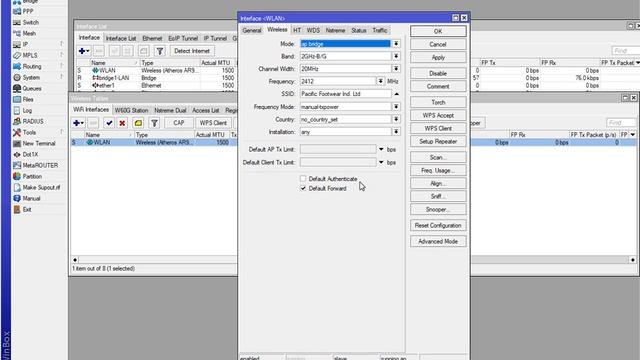Toggle the Default Forward checkbox
Screen dimensions: 640x360
pos(303,188)
